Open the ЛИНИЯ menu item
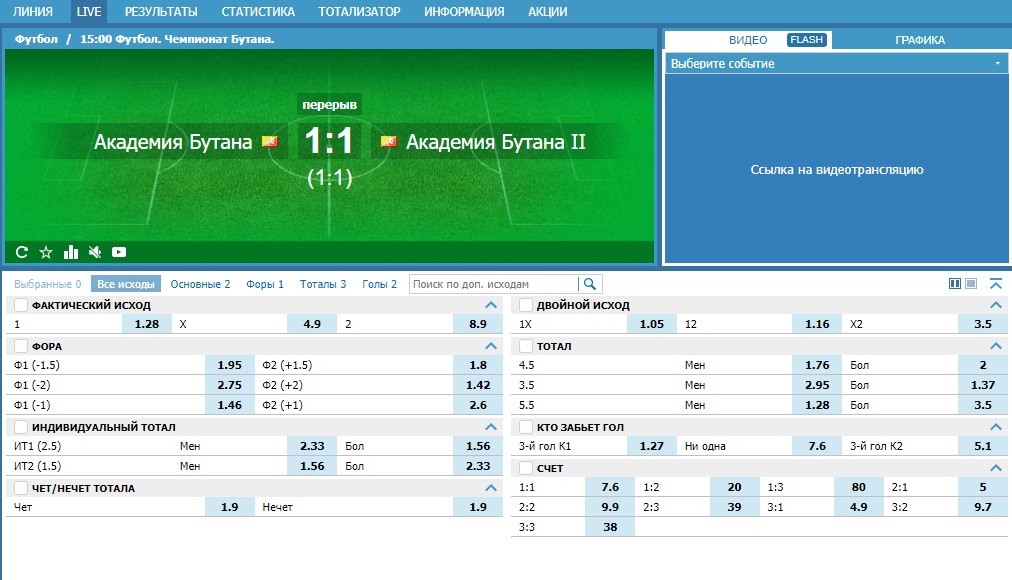 point(33,12)
